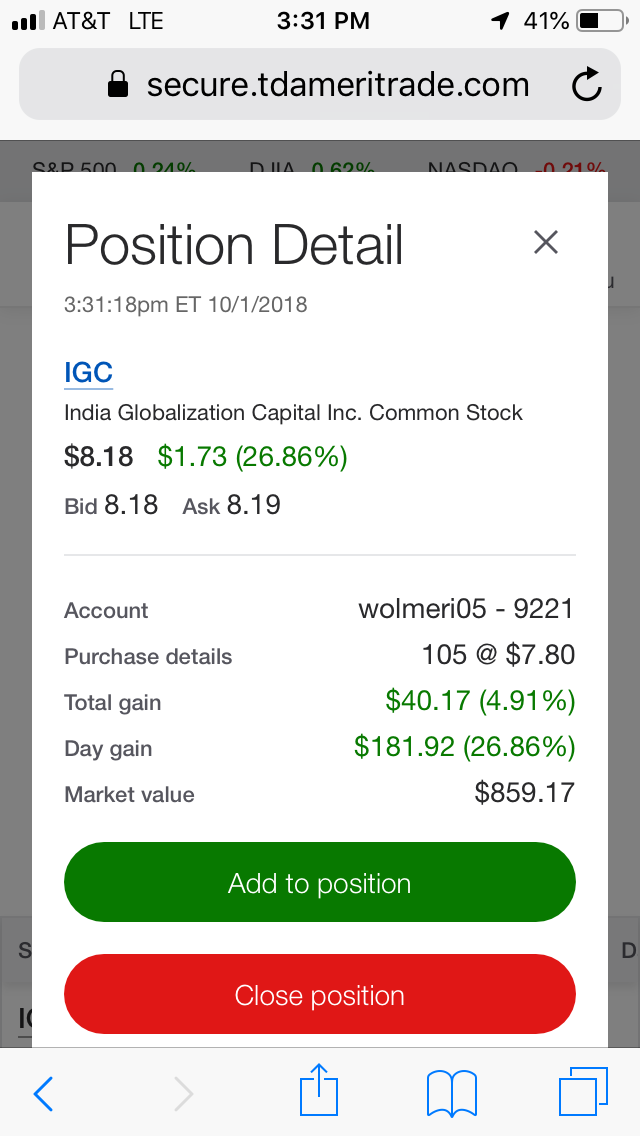The width and height of the screenshot is (640, 1136).
Task: Tap the green $181.92 day gain value
Action: [x=464, y=747]
